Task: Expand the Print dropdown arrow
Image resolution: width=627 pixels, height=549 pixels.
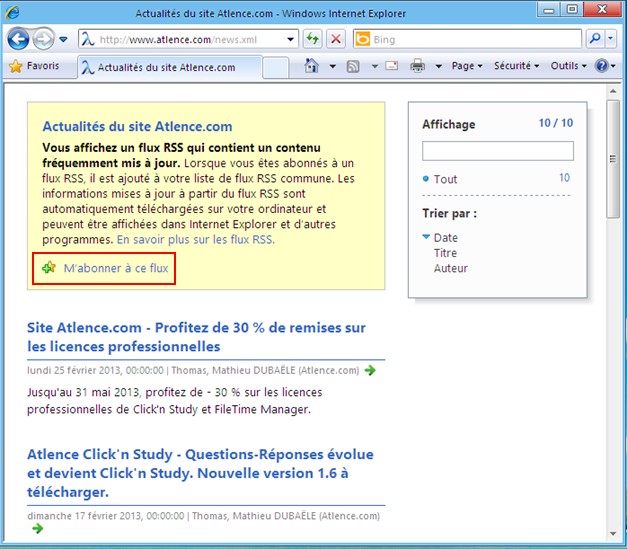Action: click(439, 66)
